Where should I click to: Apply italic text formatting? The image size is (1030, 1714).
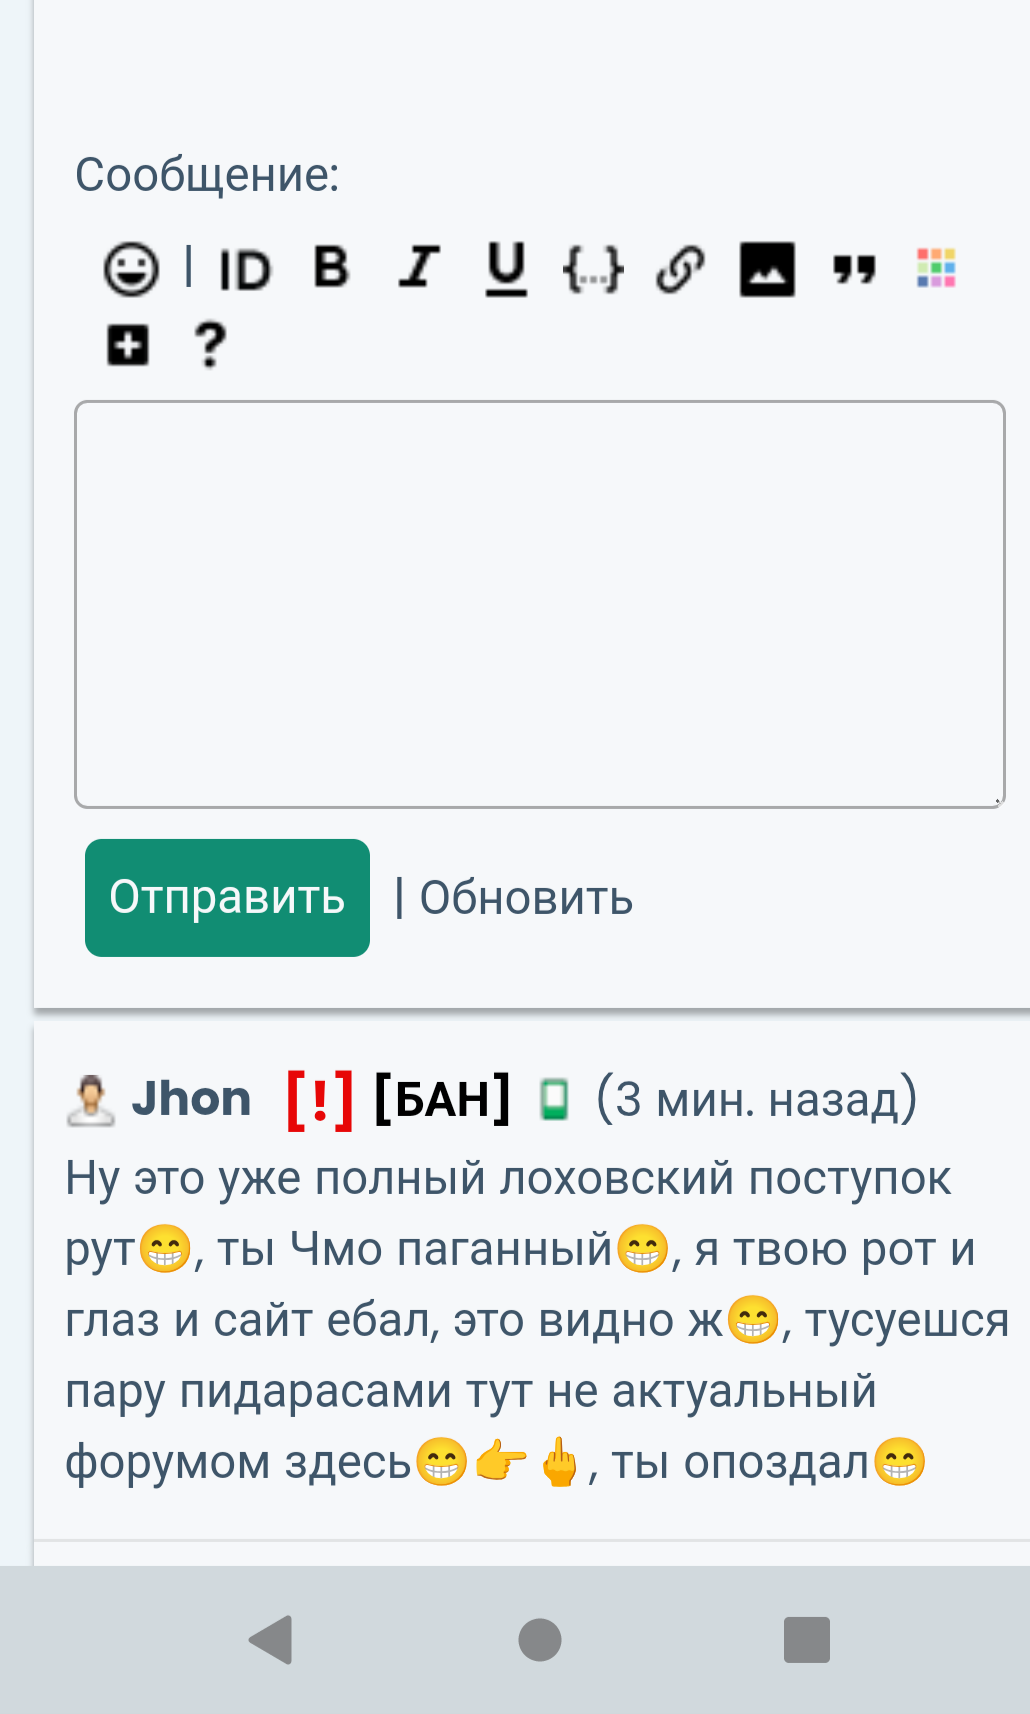tap(419, 267)
